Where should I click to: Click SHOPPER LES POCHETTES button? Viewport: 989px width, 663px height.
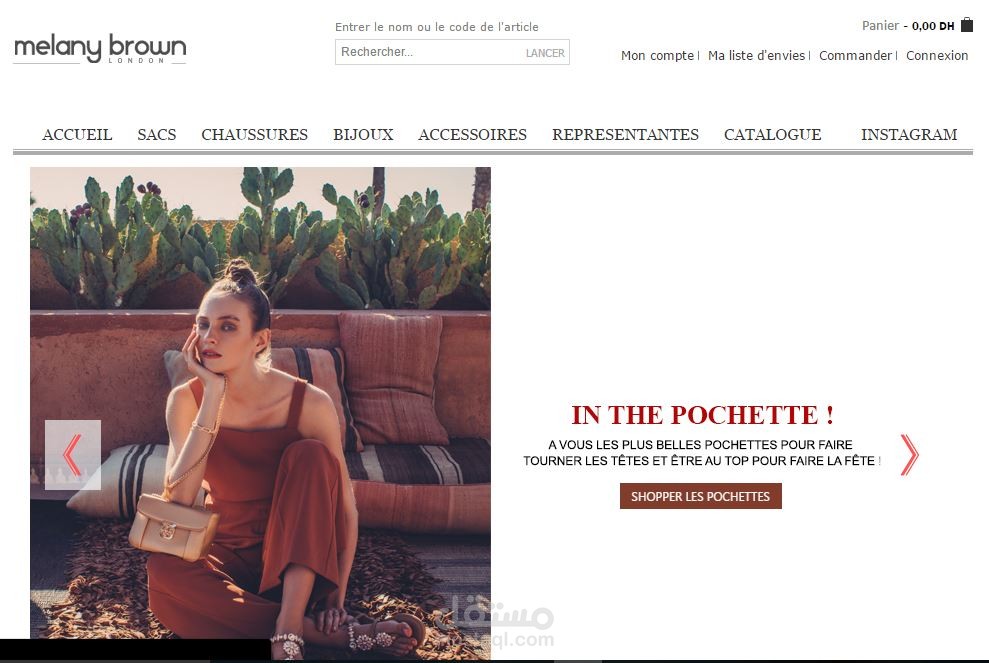(x=700, y=496)
